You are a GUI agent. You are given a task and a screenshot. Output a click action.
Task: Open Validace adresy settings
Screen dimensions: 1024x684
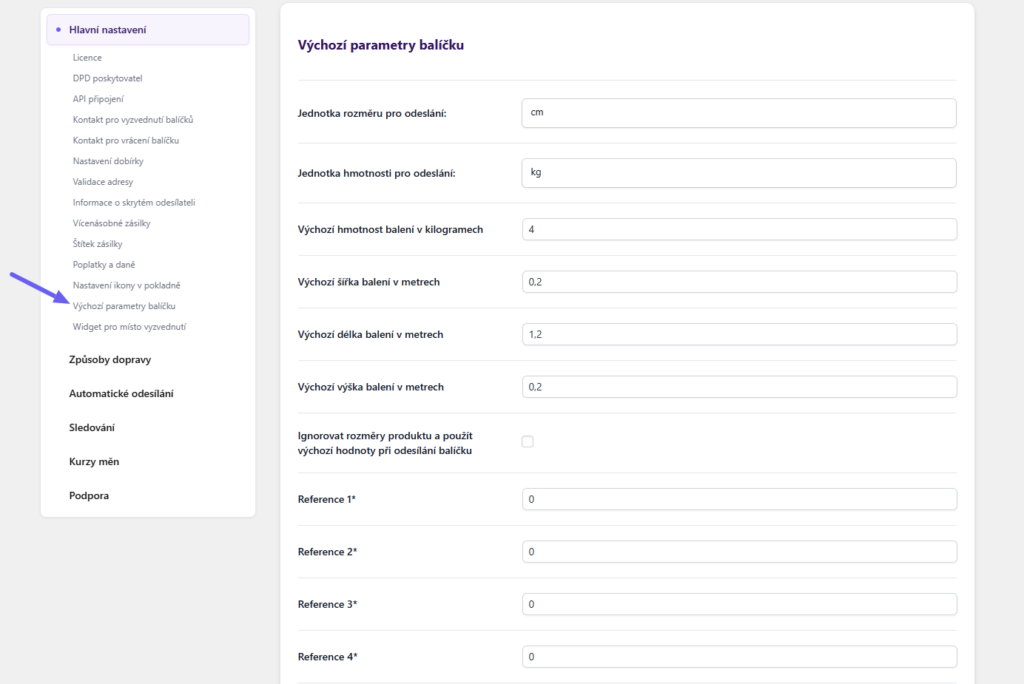click(103, 182)
